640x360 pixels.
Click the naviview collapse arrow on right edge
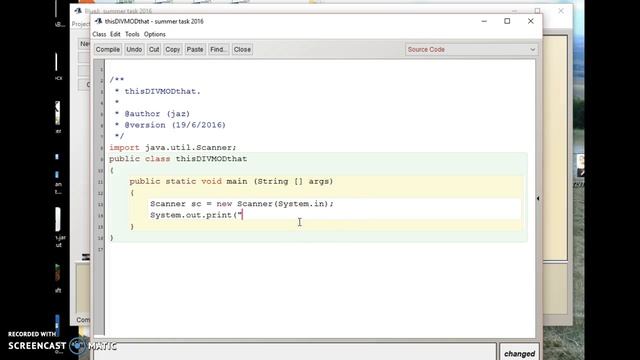(538, 198)
